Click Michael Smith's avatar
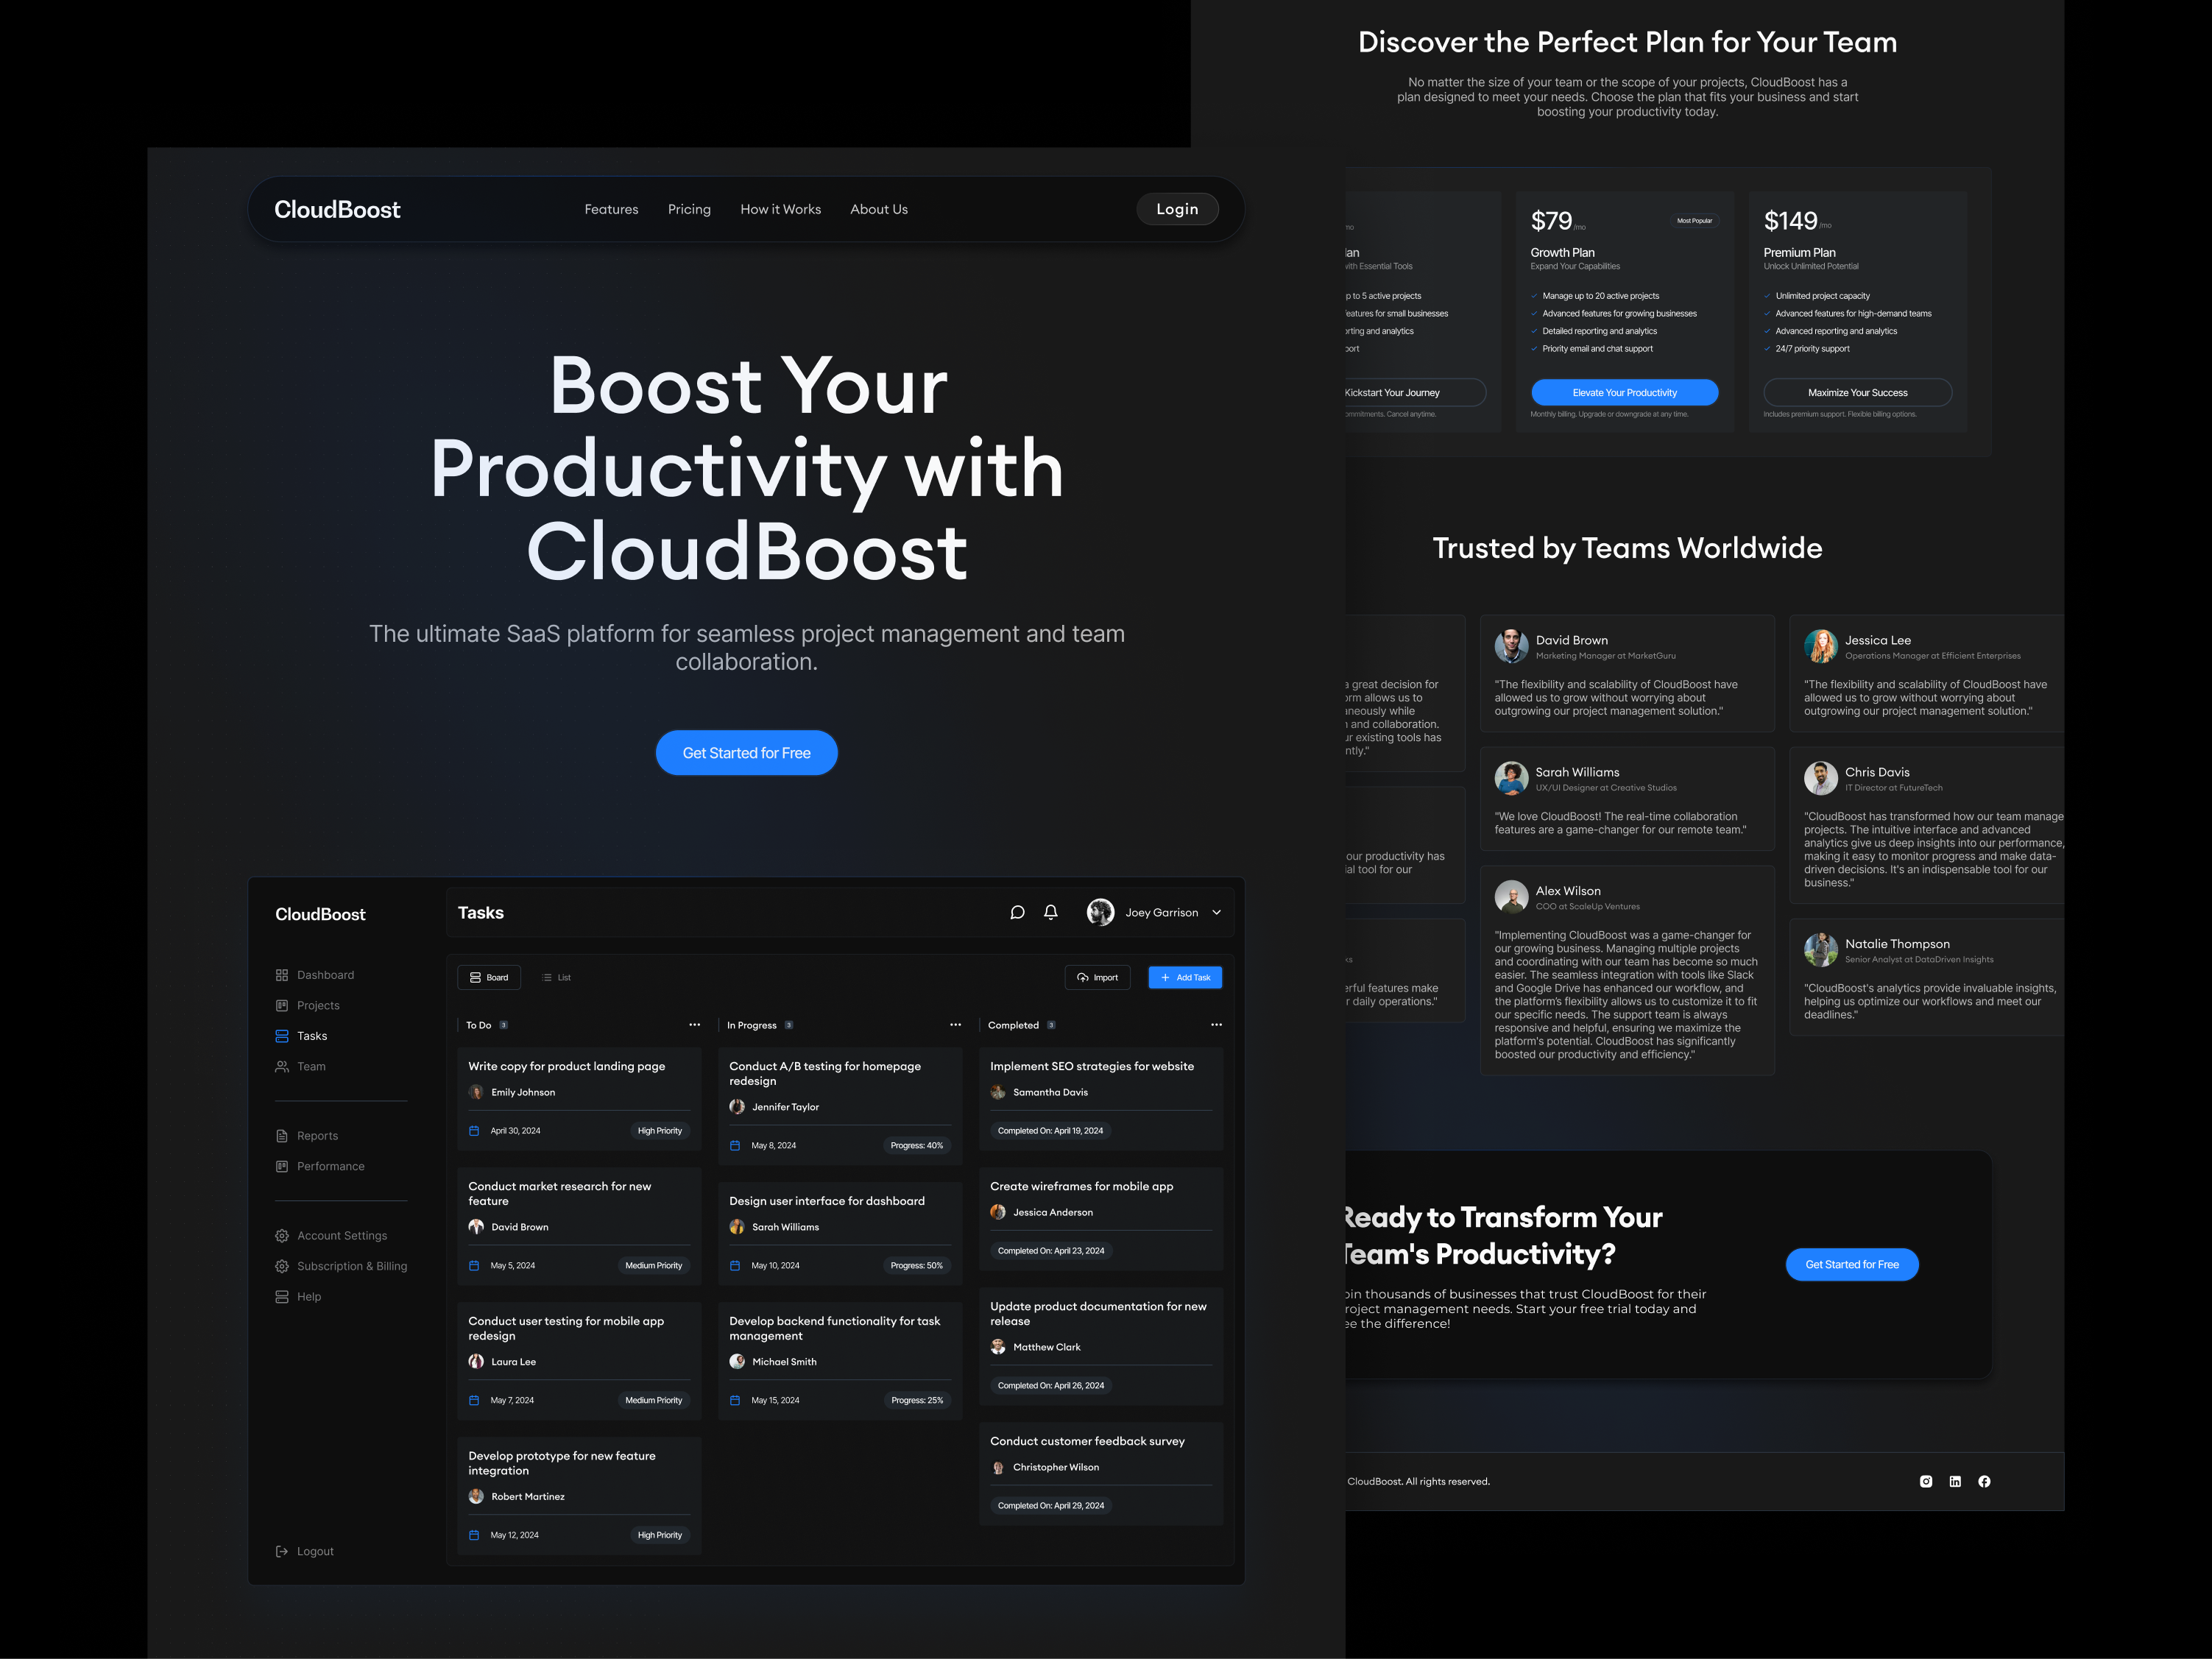This screenshot has width=2212, height=1659. [737, 1362]
